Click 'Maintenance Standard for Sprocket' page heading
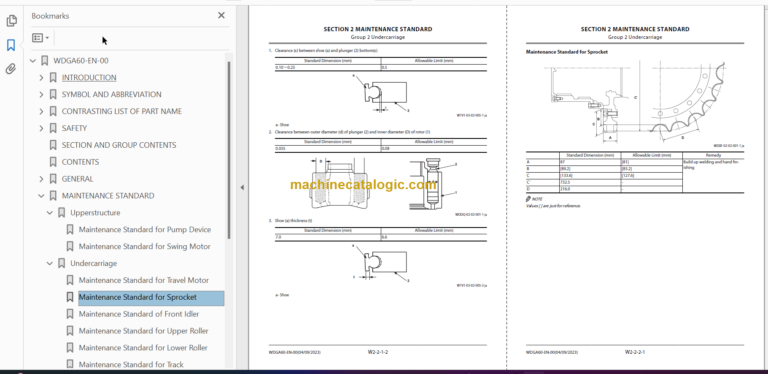 pyautogui.click(x=567, y=51)
